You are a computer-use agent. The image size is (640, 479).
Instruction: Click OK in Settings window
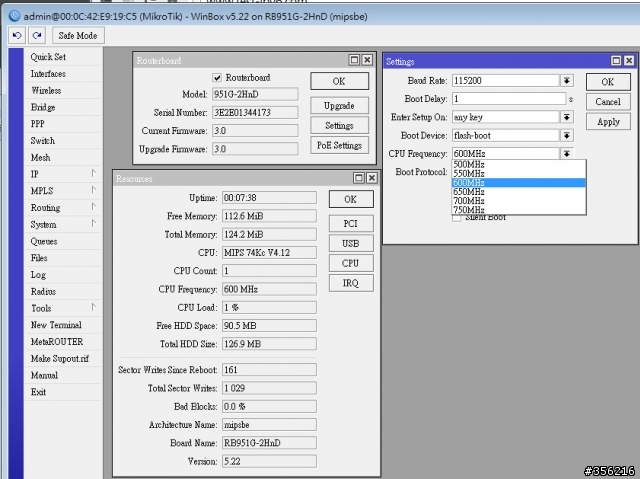[x=608, y=82]
